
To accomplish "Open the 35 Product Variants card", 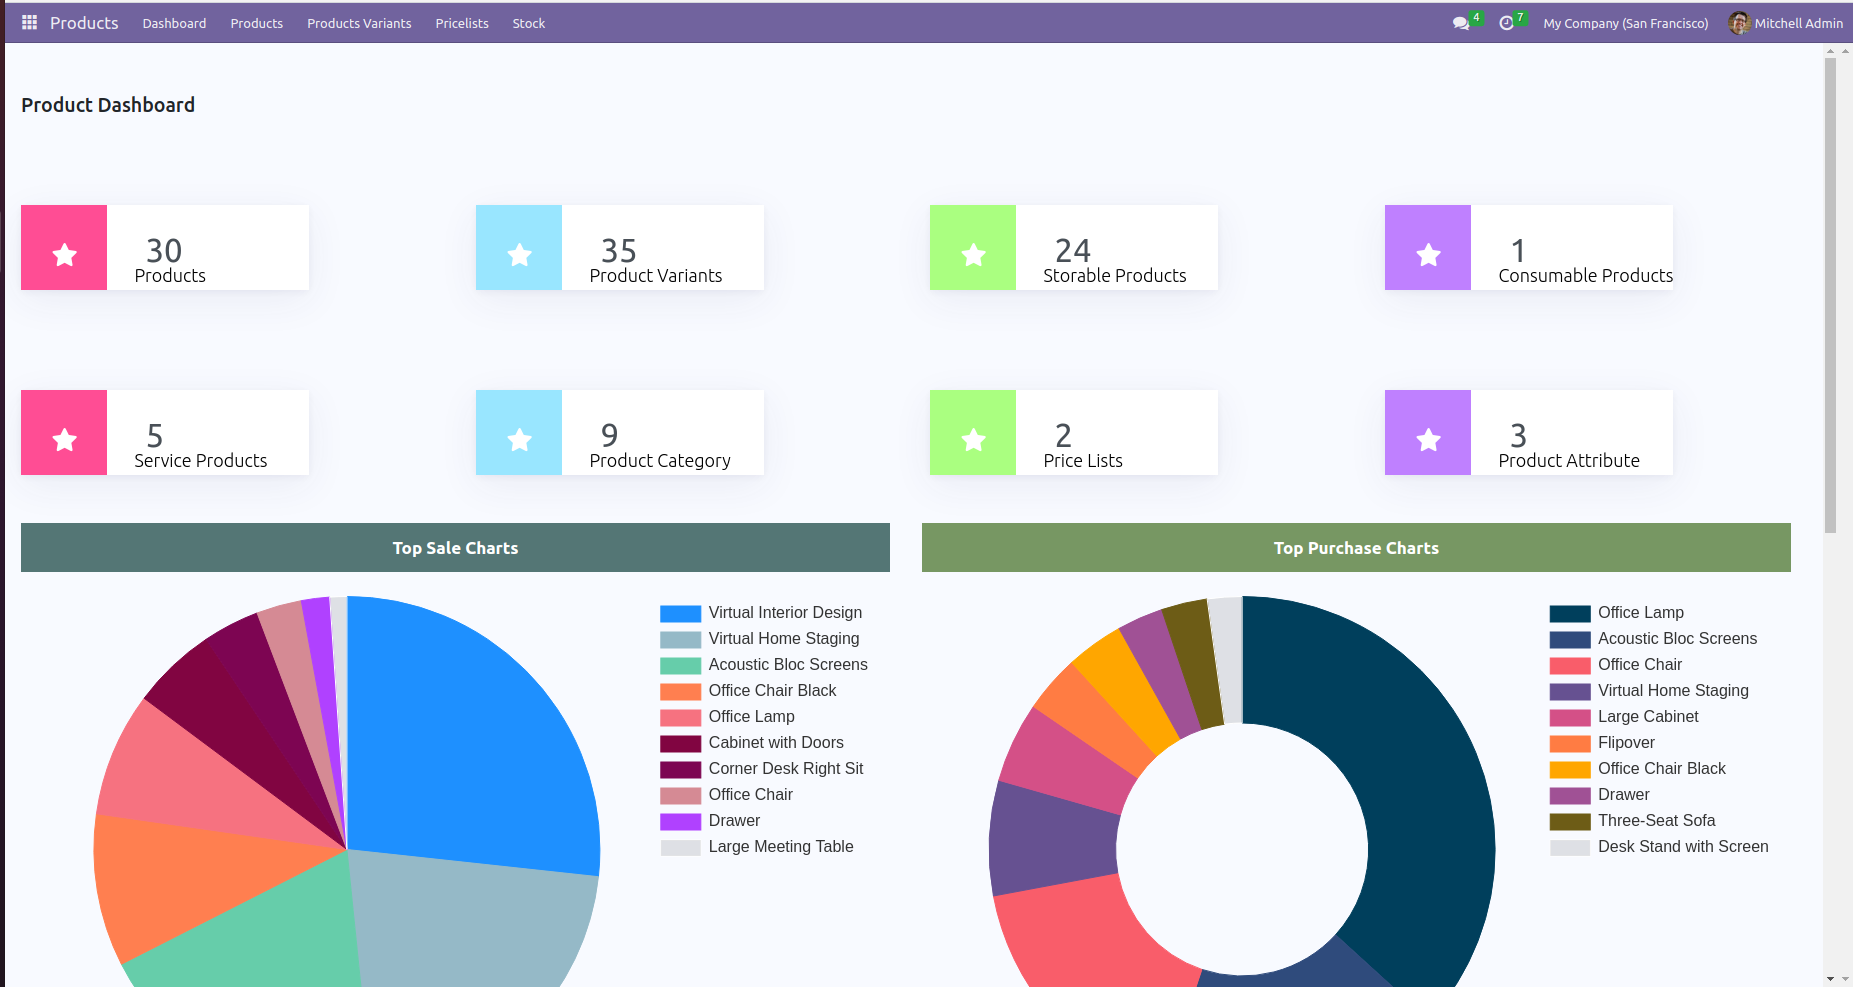I will point(620,248).
